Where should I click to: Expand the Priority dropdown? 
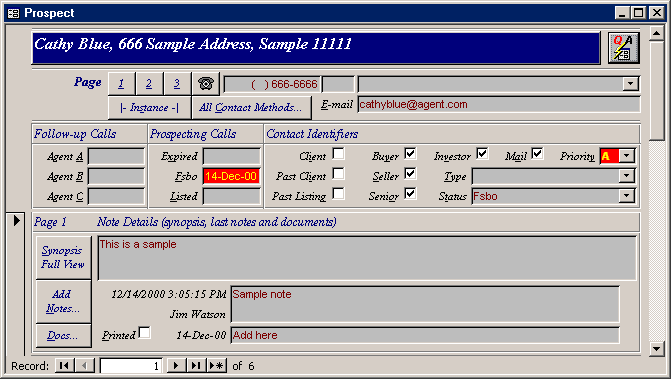(x=627, y=156)
